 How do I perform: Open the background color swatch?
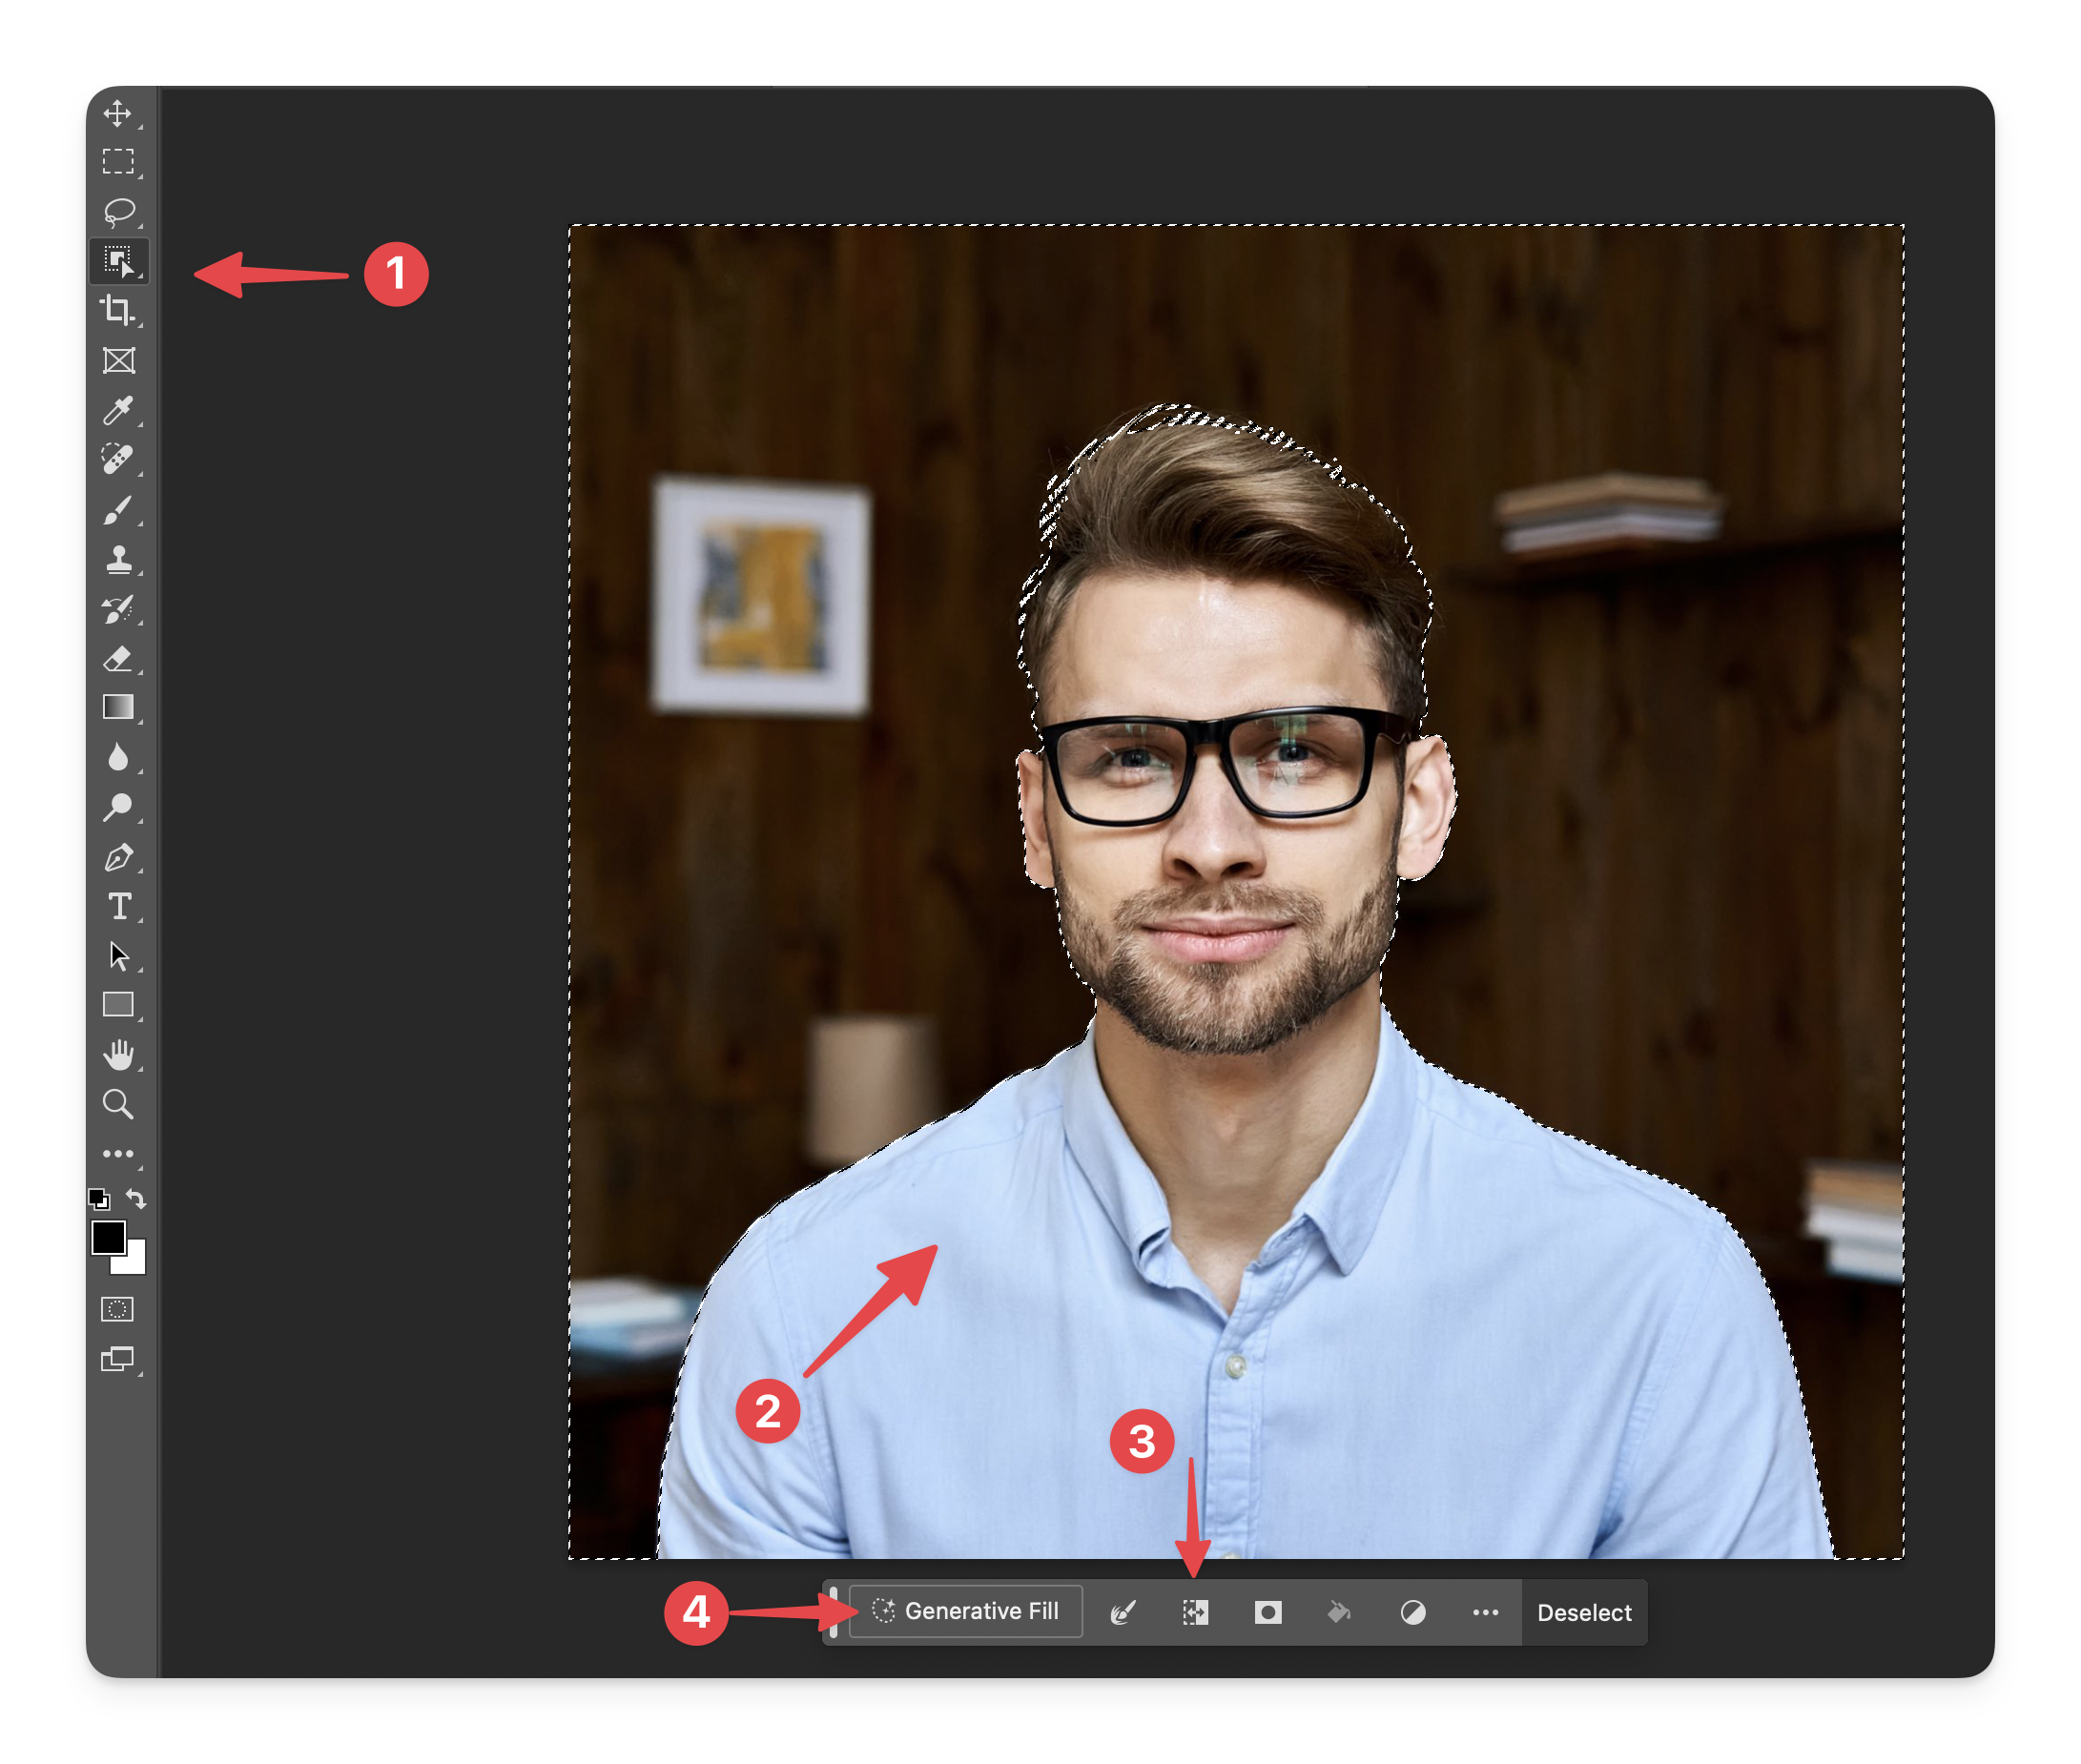134,1262
